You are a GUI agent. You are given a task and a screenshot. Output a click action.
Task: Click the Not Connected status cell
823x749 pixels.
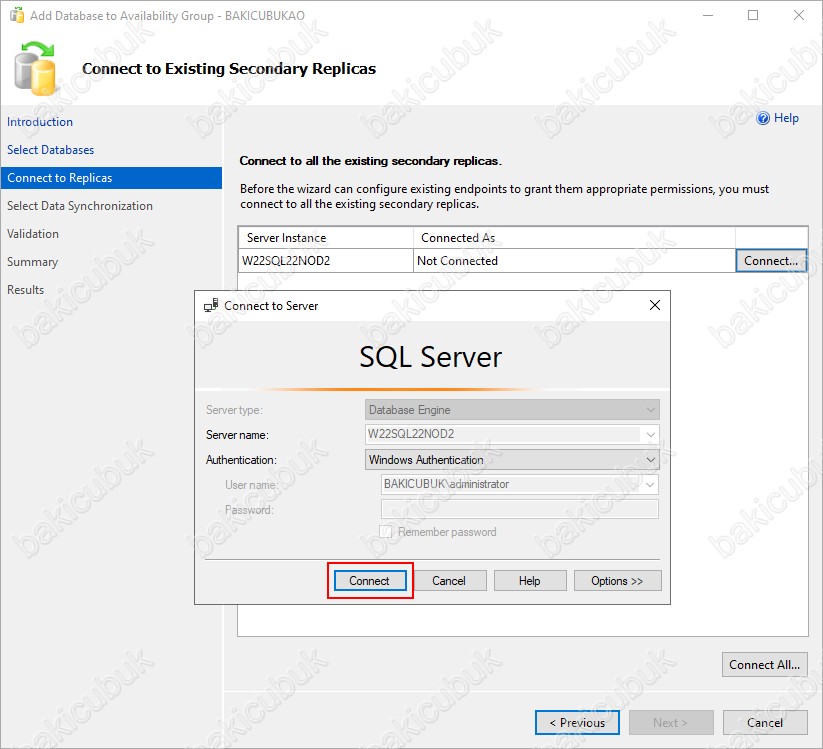574,260
